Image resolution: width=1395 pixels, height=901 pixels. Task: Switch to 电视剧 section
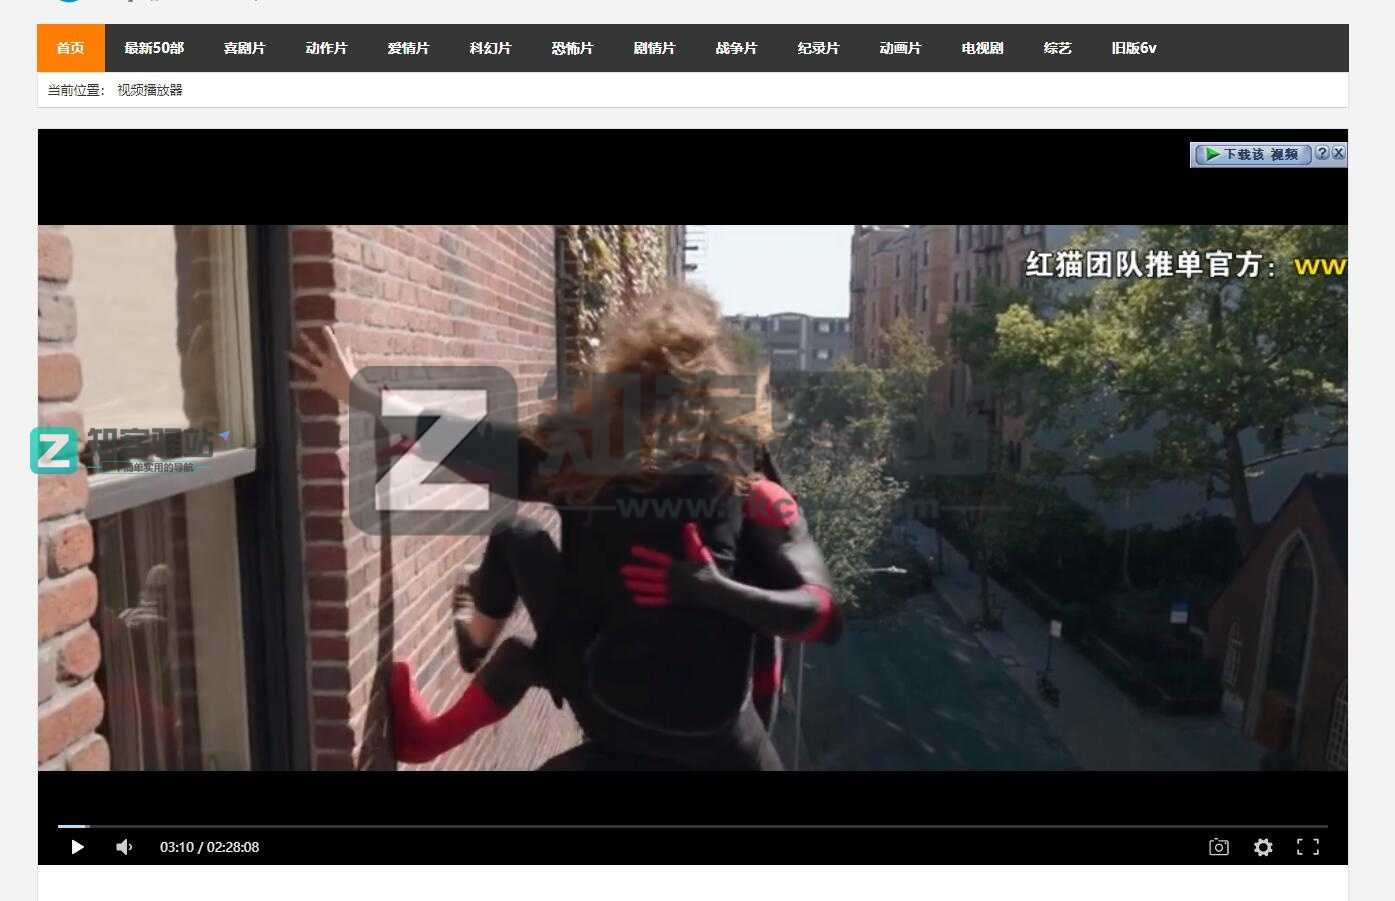pos(982,48)
